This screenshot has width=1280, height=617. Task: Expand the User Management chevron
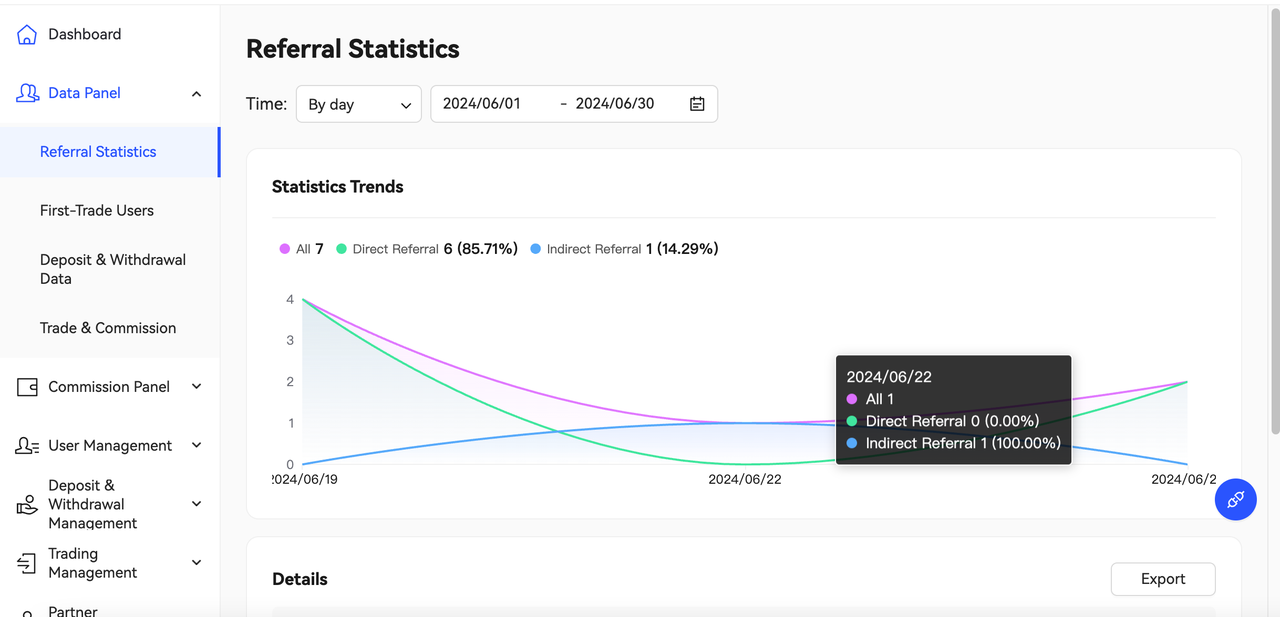pyautogui.click(x=196, y=446)
